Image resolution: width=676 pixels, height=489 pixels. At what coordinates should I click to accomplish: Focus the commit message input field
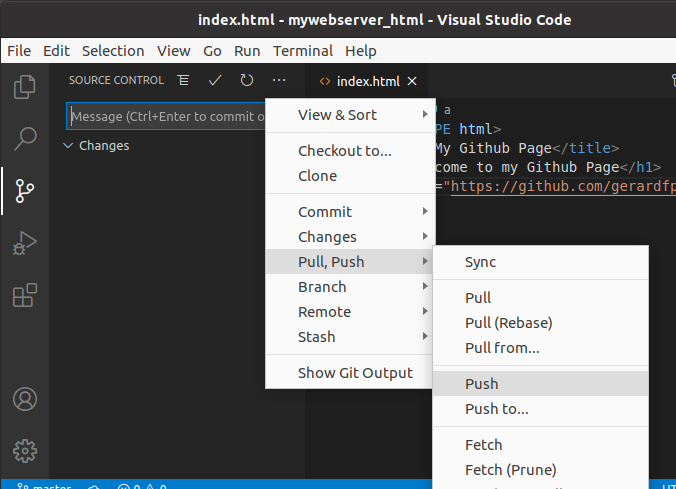pyautogui.click(x=165, y=116)
